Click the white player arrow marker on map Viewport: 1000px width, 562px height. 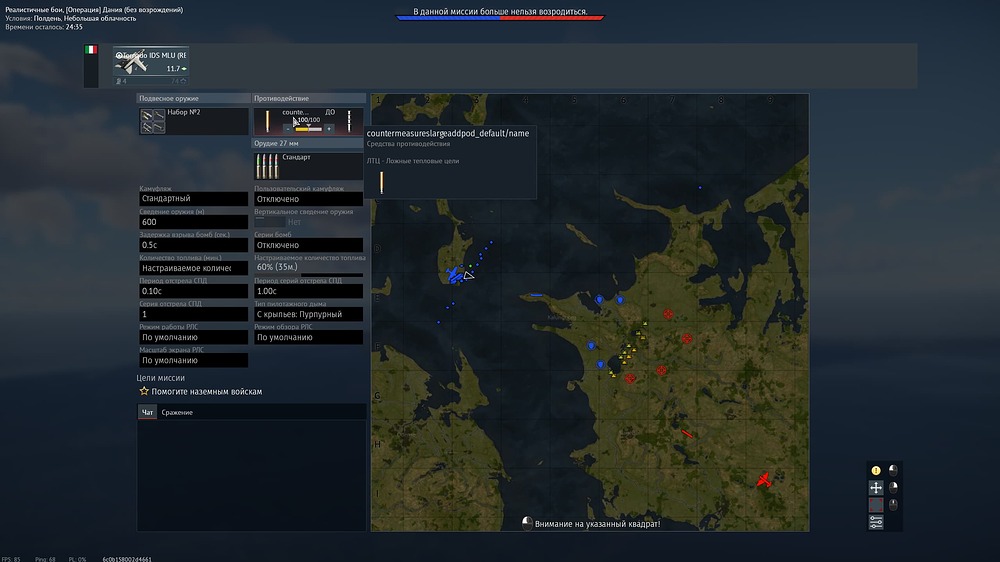[x=469, y=276]
